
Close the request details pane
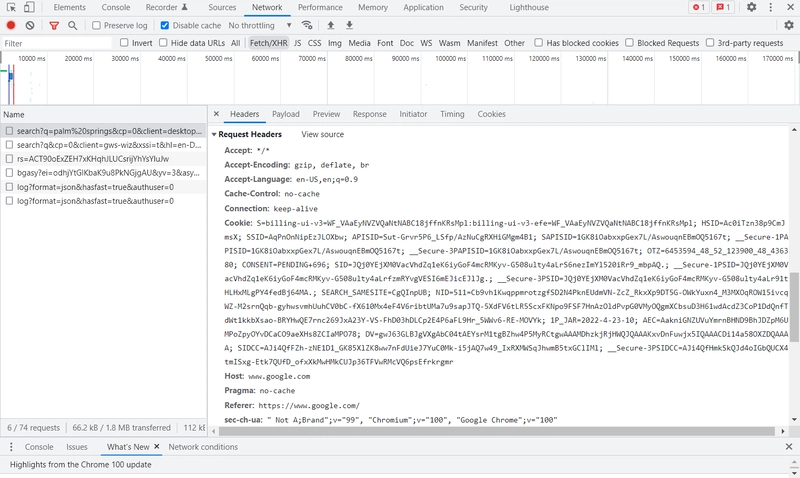216,114
